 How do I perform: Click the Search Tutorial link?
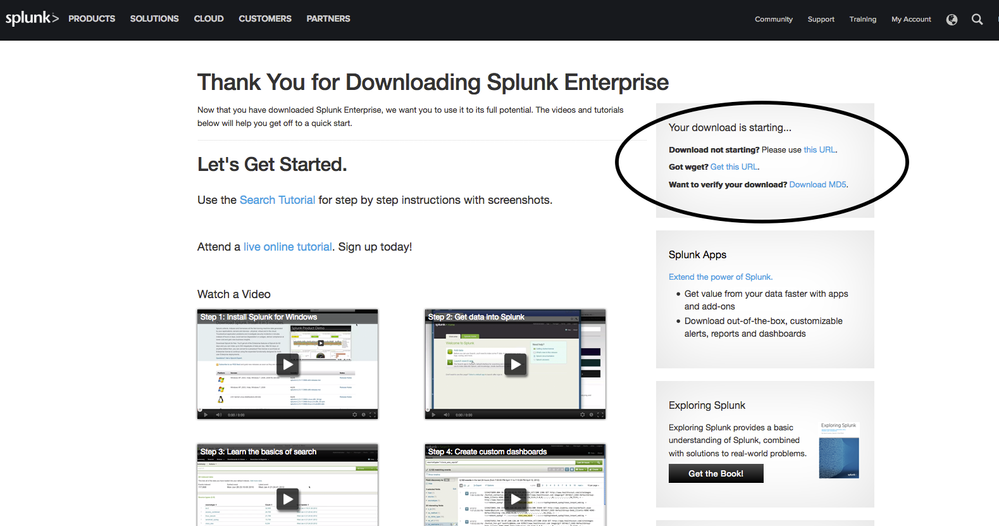277,200
